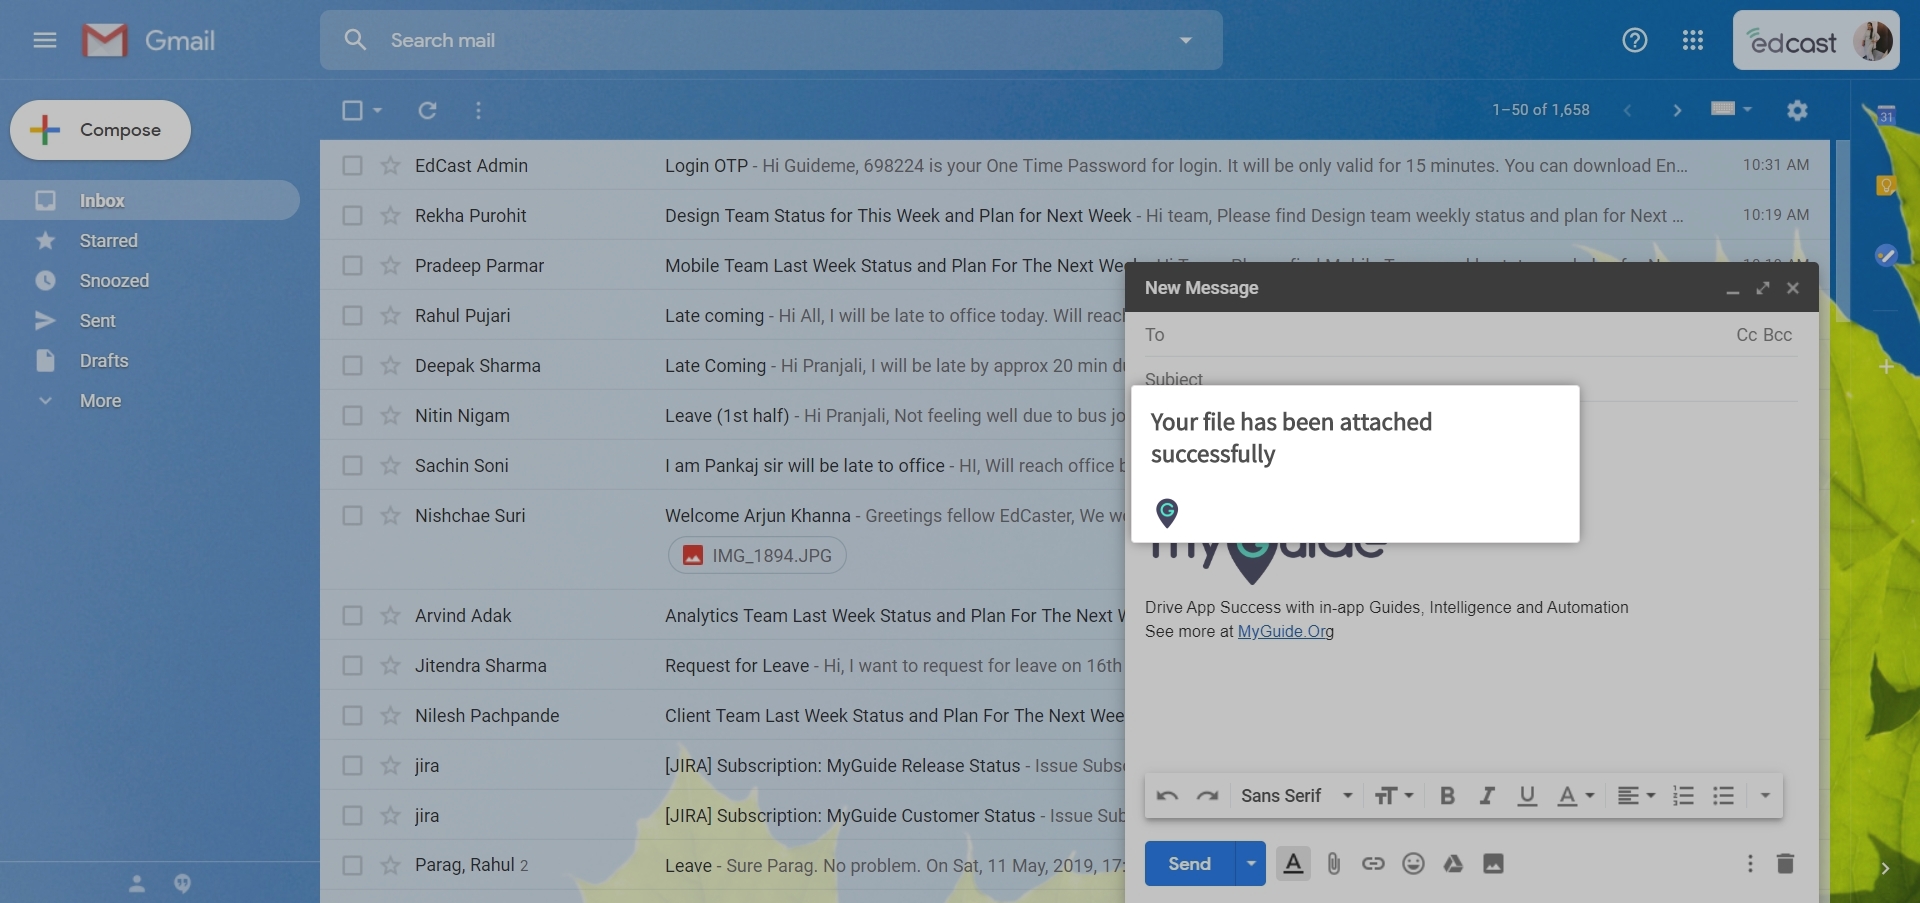Select the Rekha Purohit email checkbox
1920x903 pixels.
tap(352, 215)
